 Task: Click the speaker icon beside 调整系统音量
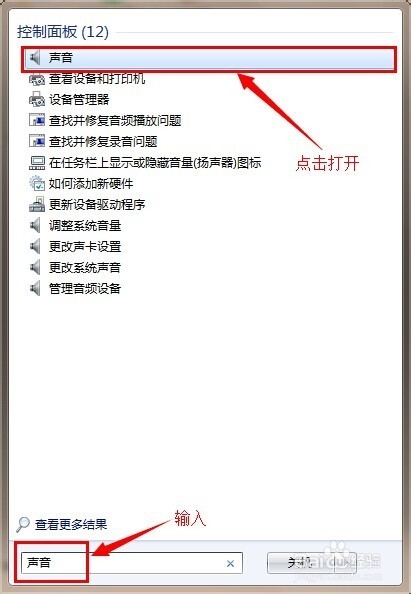click(35, 226)
